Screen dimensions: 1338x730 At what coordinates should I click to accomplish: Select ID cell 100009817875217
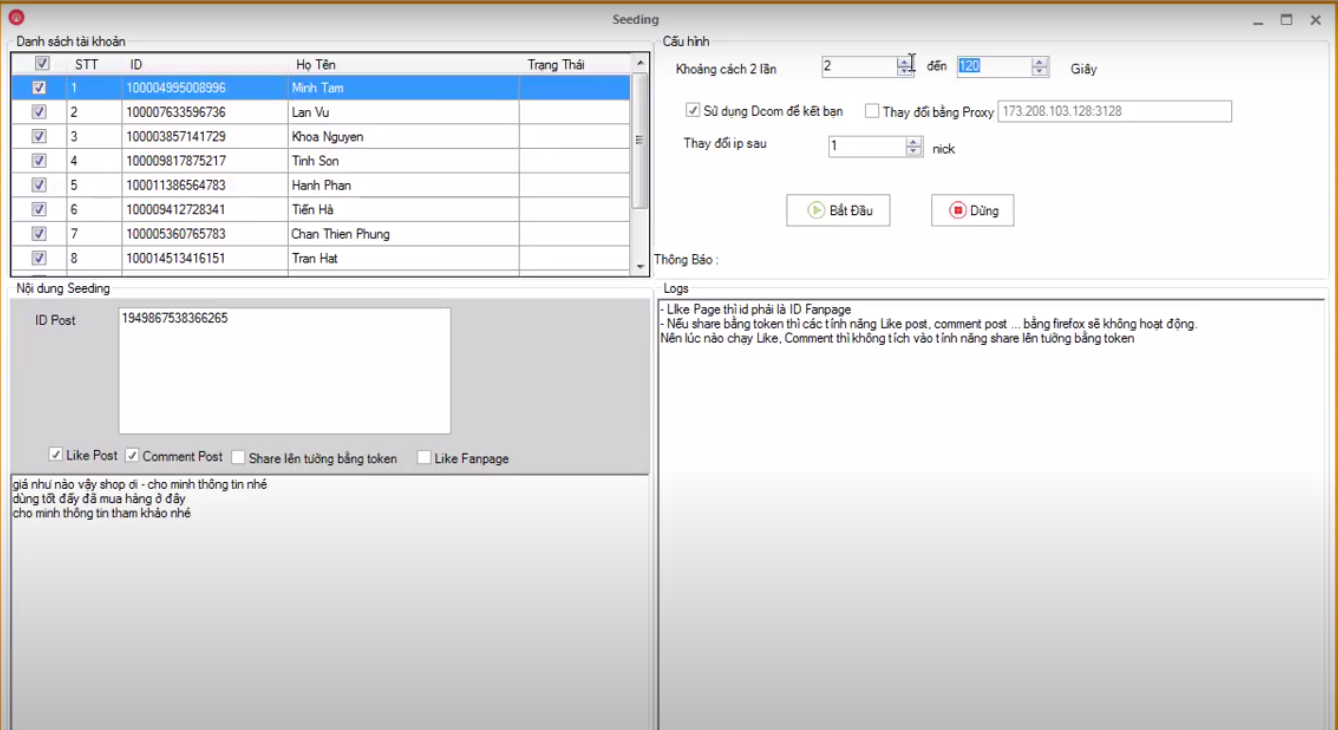click(x=205, y=160)
